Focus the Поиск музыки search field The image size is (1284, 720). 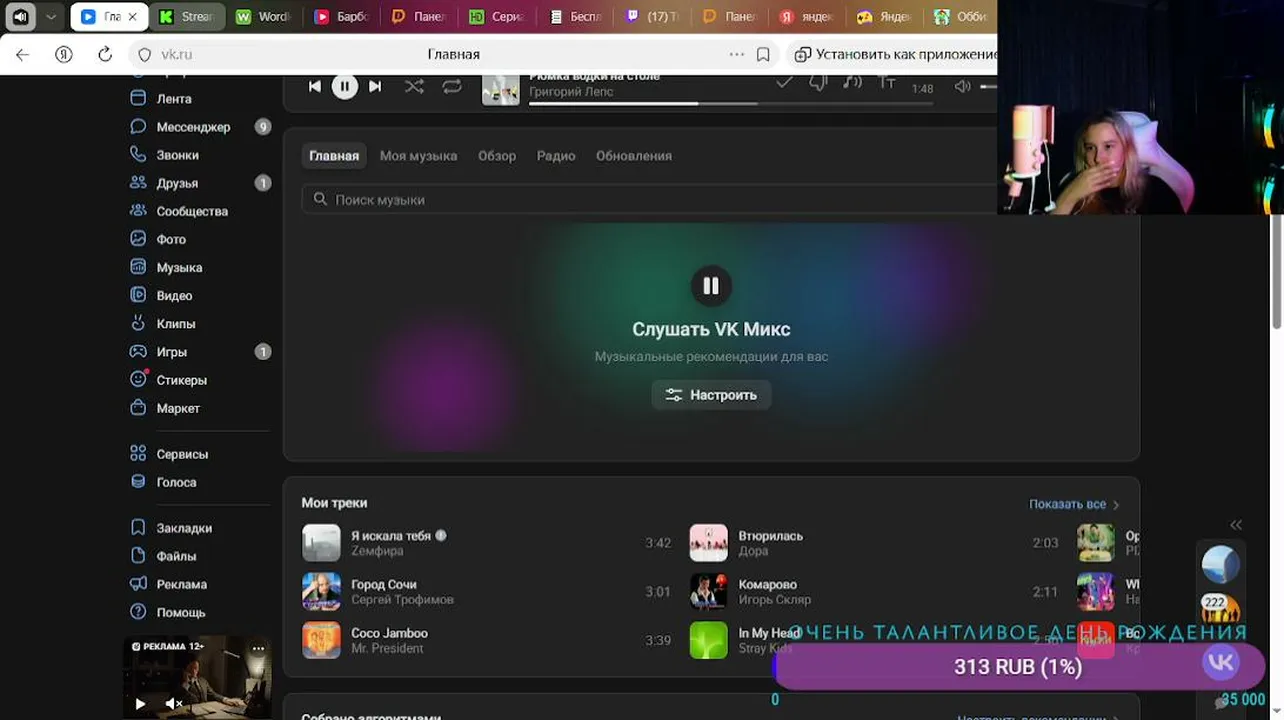click(650, 199)
